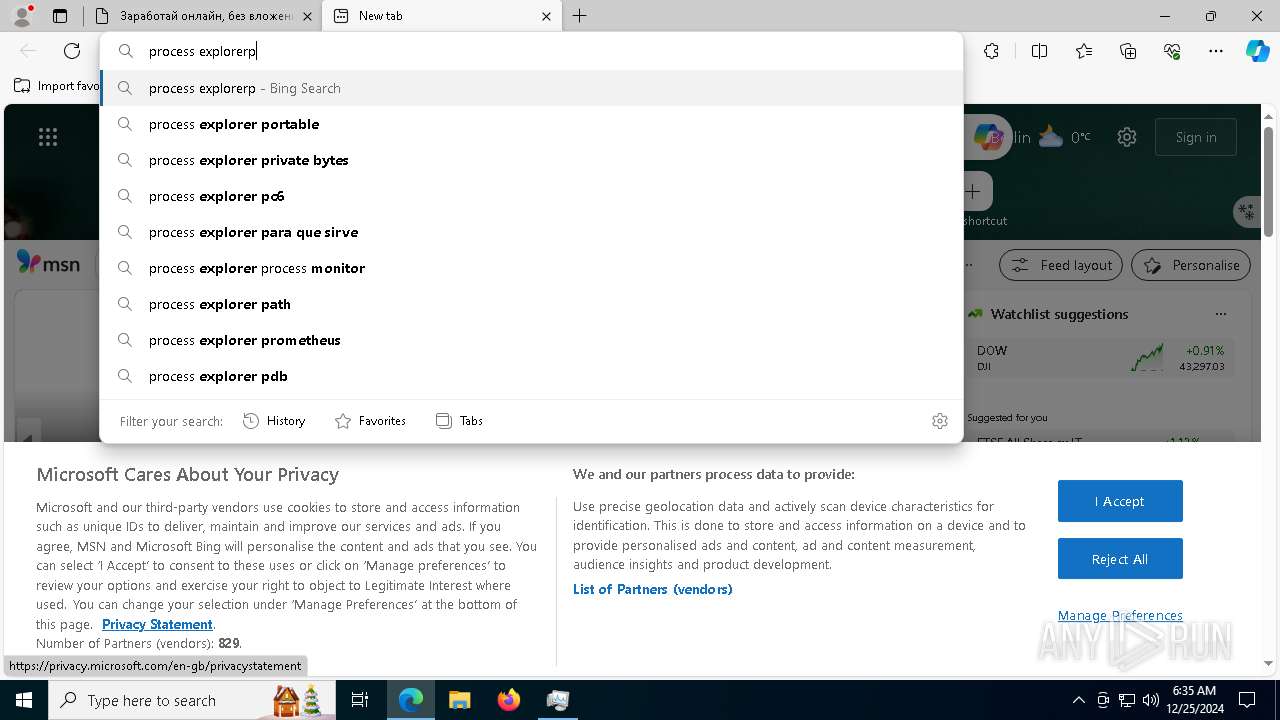Viewport: 1280px width, 720px height.
Task: Show hidden system tray icons
Action: click(x=1078, y=700)
